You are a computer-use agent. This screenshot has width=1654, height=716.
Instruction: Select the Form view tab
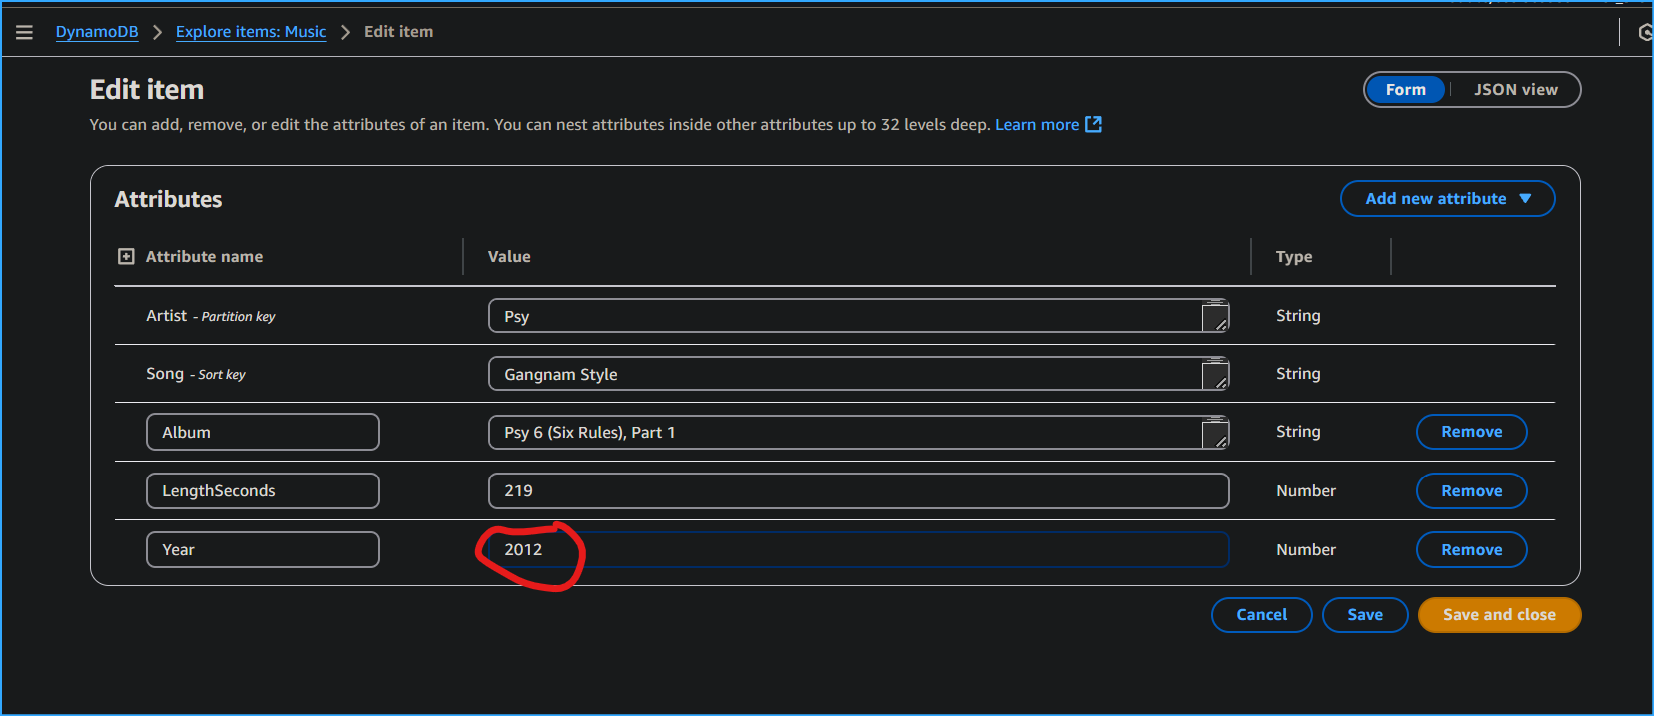1406,89
